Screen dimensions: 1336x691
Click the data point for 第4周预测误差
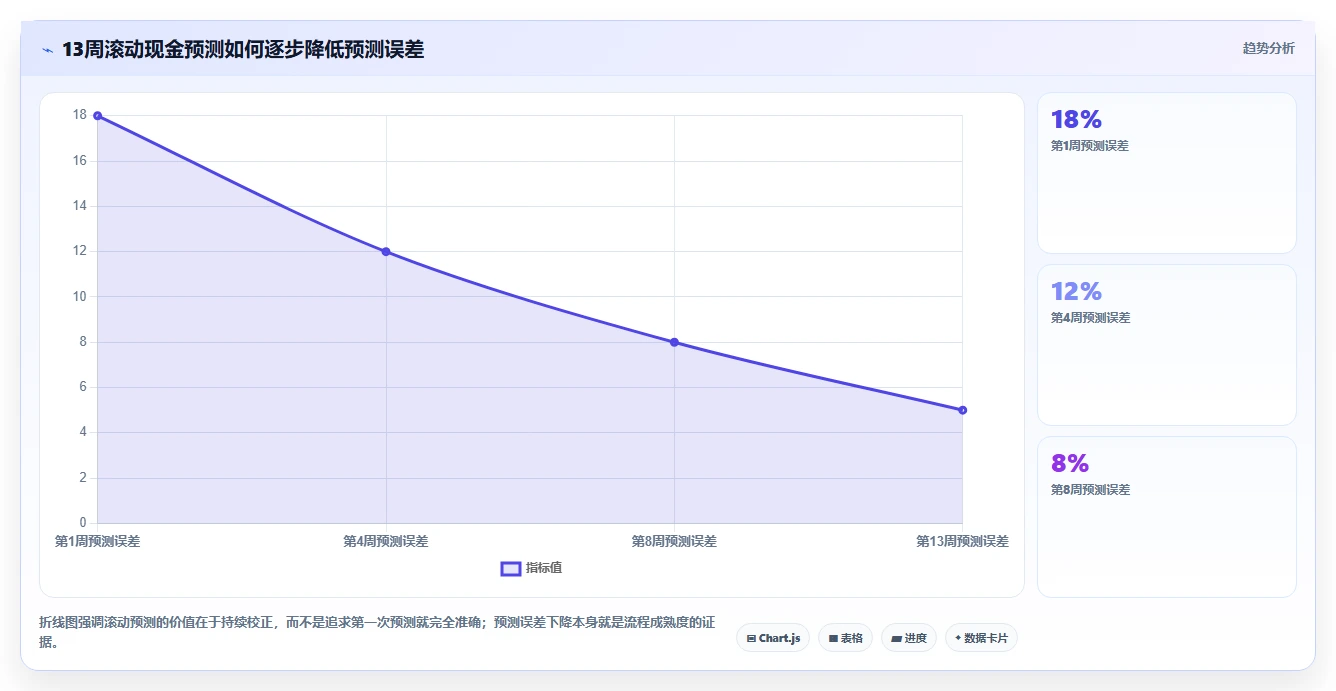[x=386, y=252]
